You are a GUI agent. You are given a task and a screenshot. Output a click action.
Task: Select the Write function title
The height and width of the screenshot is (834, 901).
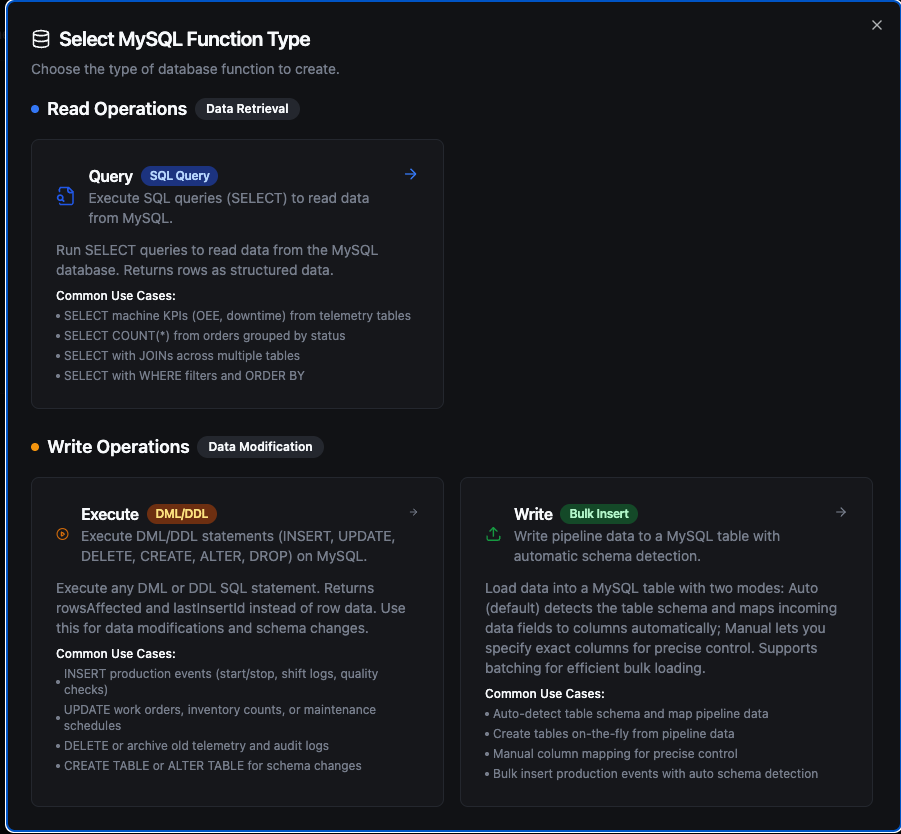(533, 514)
